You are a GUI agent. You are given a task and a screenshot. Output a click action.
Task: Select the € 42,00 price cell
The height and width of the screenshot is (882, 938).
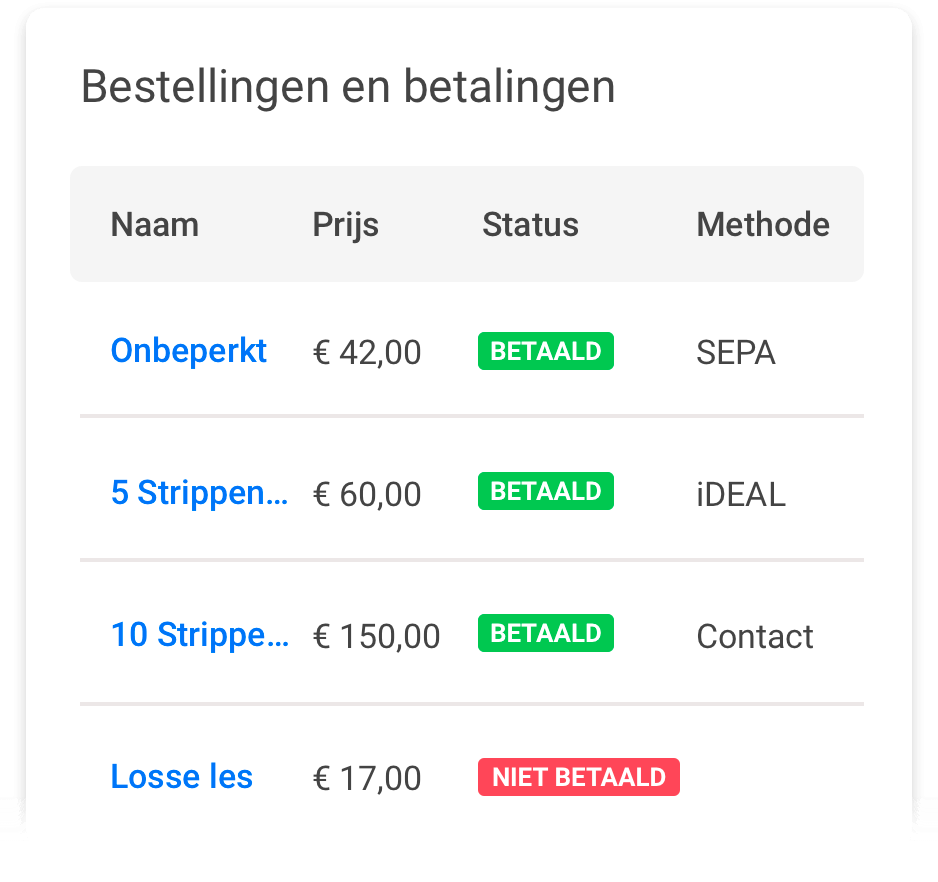[367, 353]
